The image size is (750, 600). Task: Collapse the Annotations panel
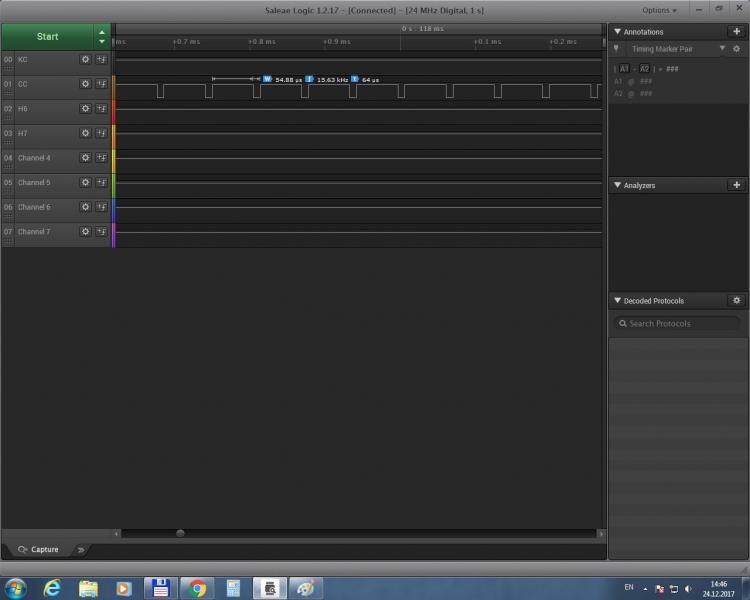[617, 32]
